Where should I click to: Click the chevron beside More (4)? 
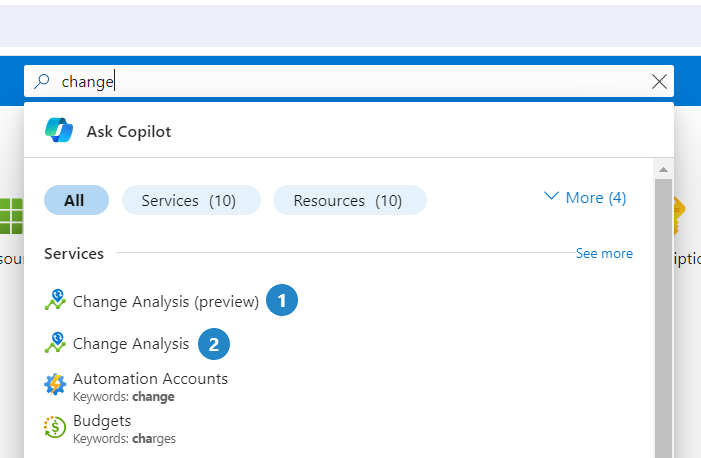click(551, 196)
